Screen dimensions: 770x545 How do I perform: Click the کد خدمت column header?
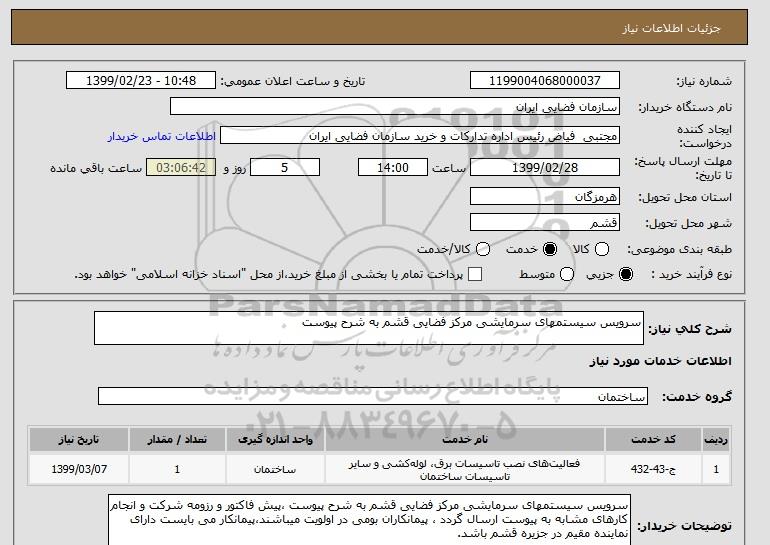click(653, 439)
